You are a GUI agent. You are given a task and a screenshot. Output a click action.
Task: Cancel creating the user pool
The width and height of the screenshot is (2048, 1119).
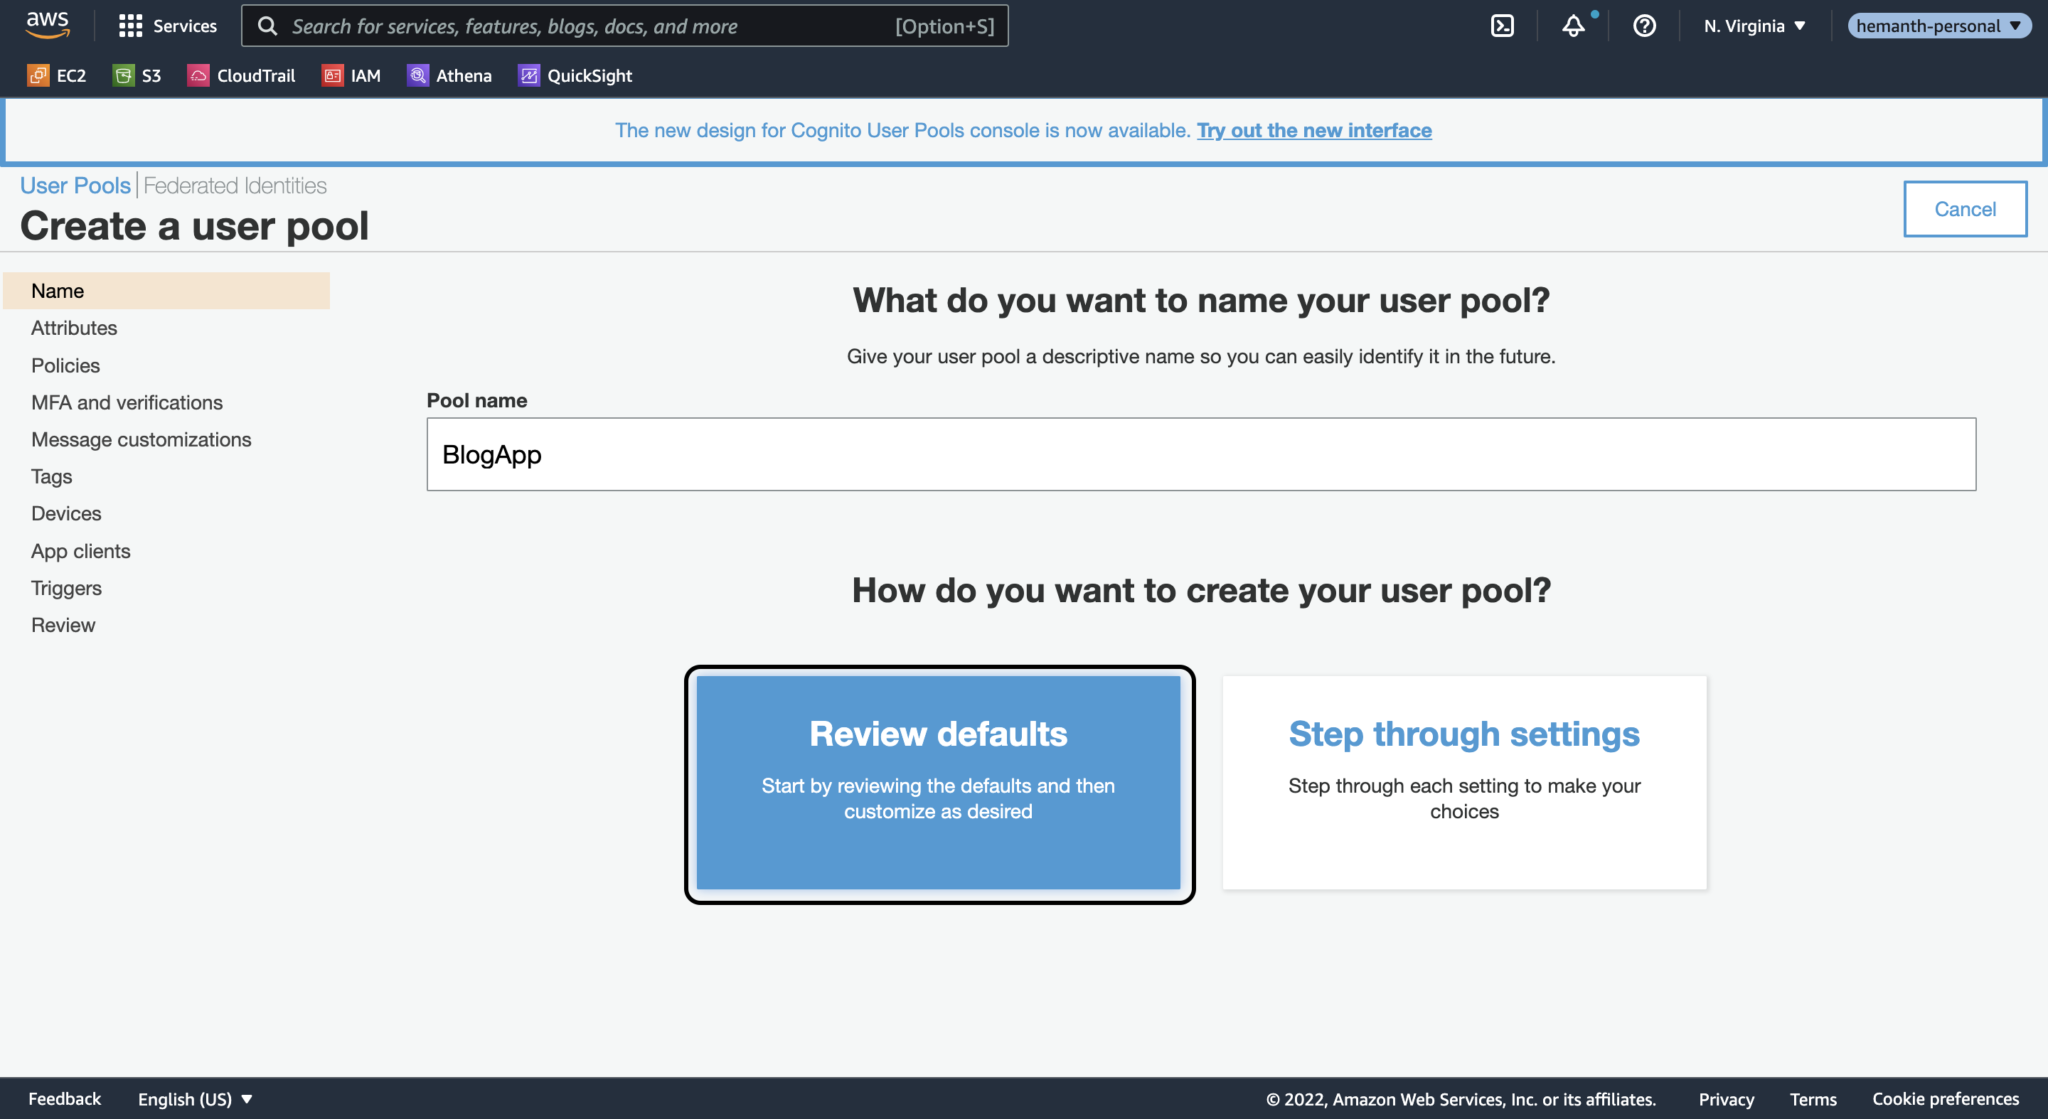tap(1964, 208)
